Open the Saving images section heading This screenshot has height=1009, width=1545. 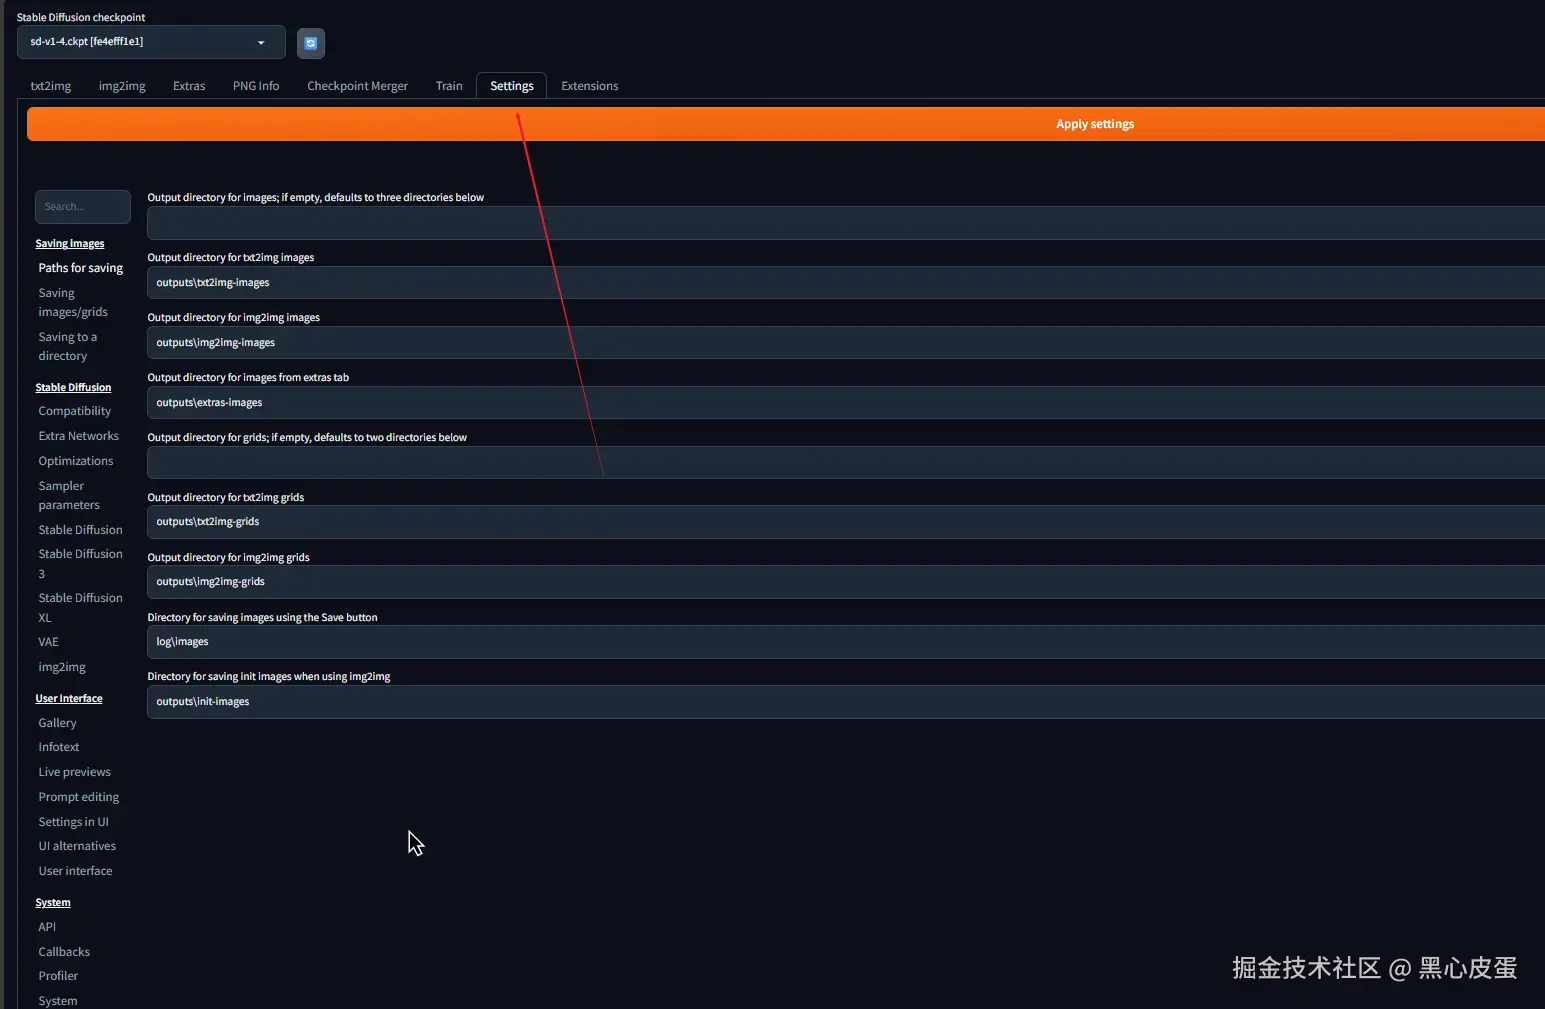(x=70, y=244)
